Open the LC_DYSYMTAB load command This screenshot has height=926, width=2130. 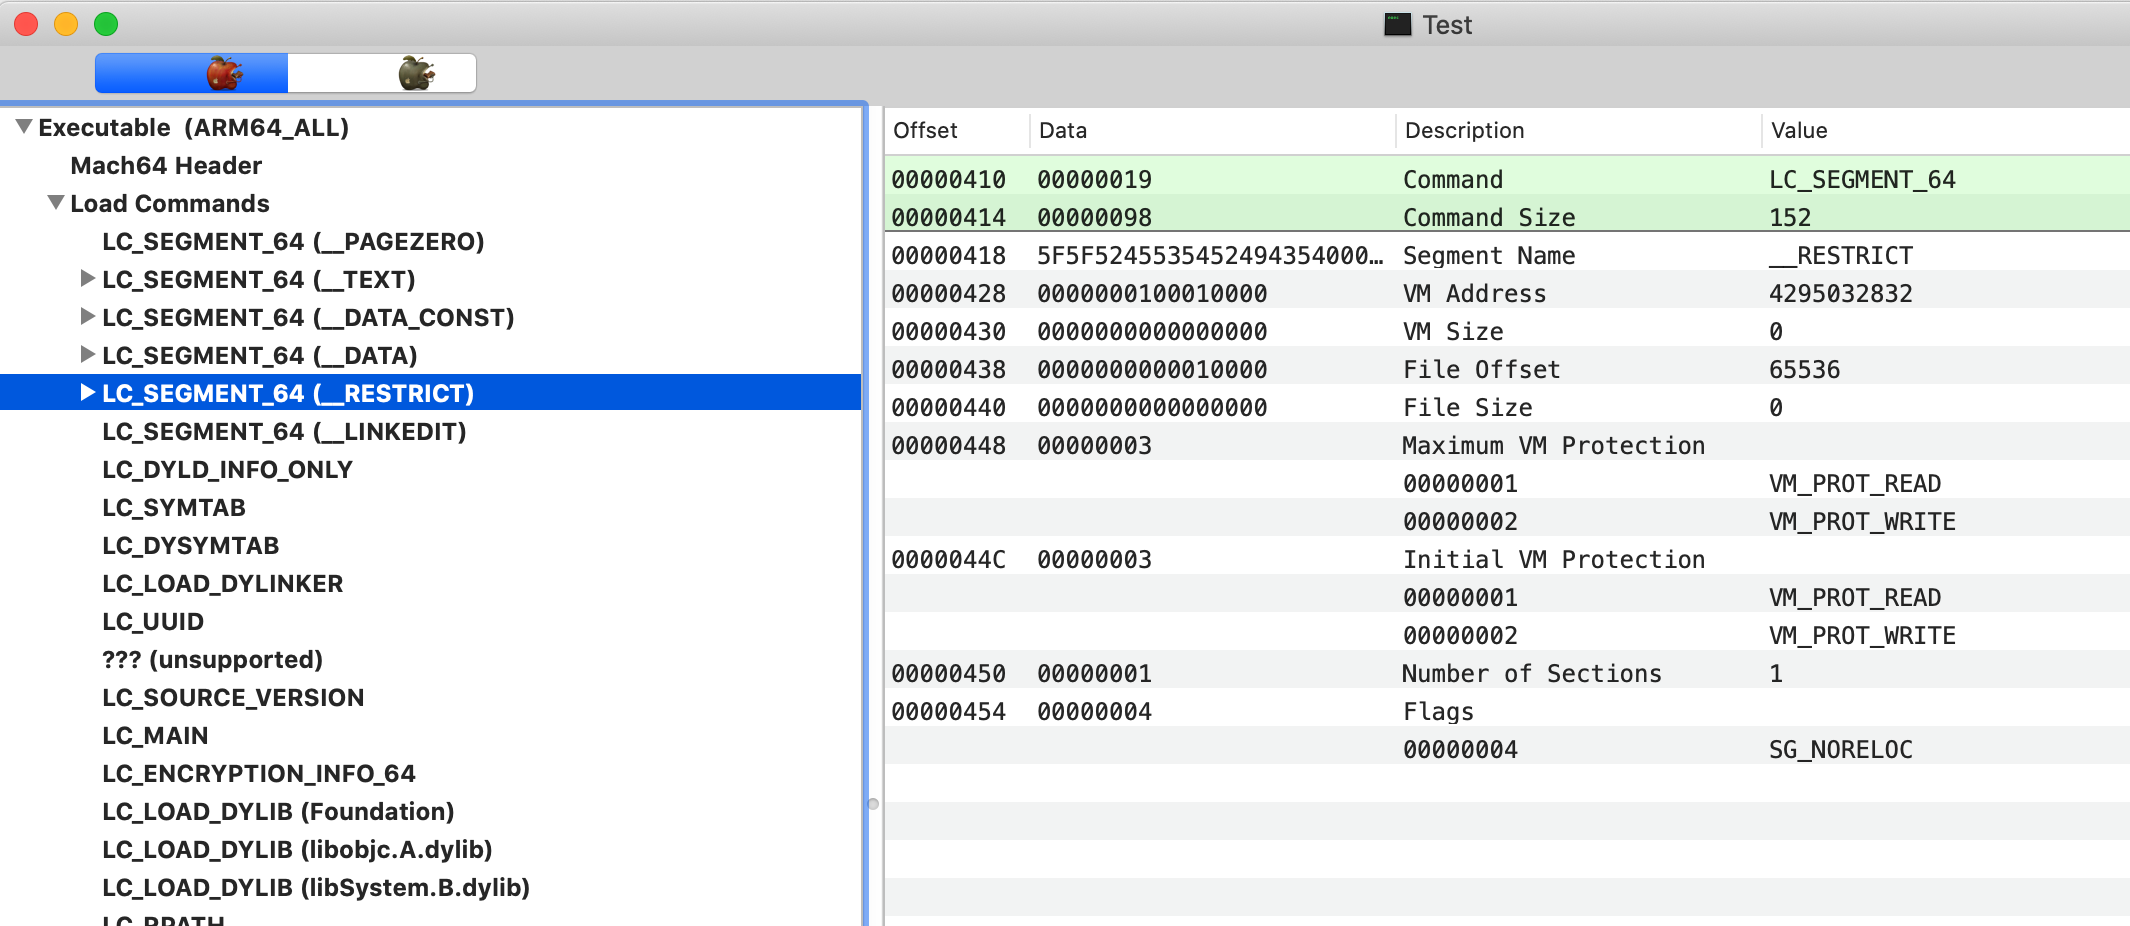(x=191, y=546)
